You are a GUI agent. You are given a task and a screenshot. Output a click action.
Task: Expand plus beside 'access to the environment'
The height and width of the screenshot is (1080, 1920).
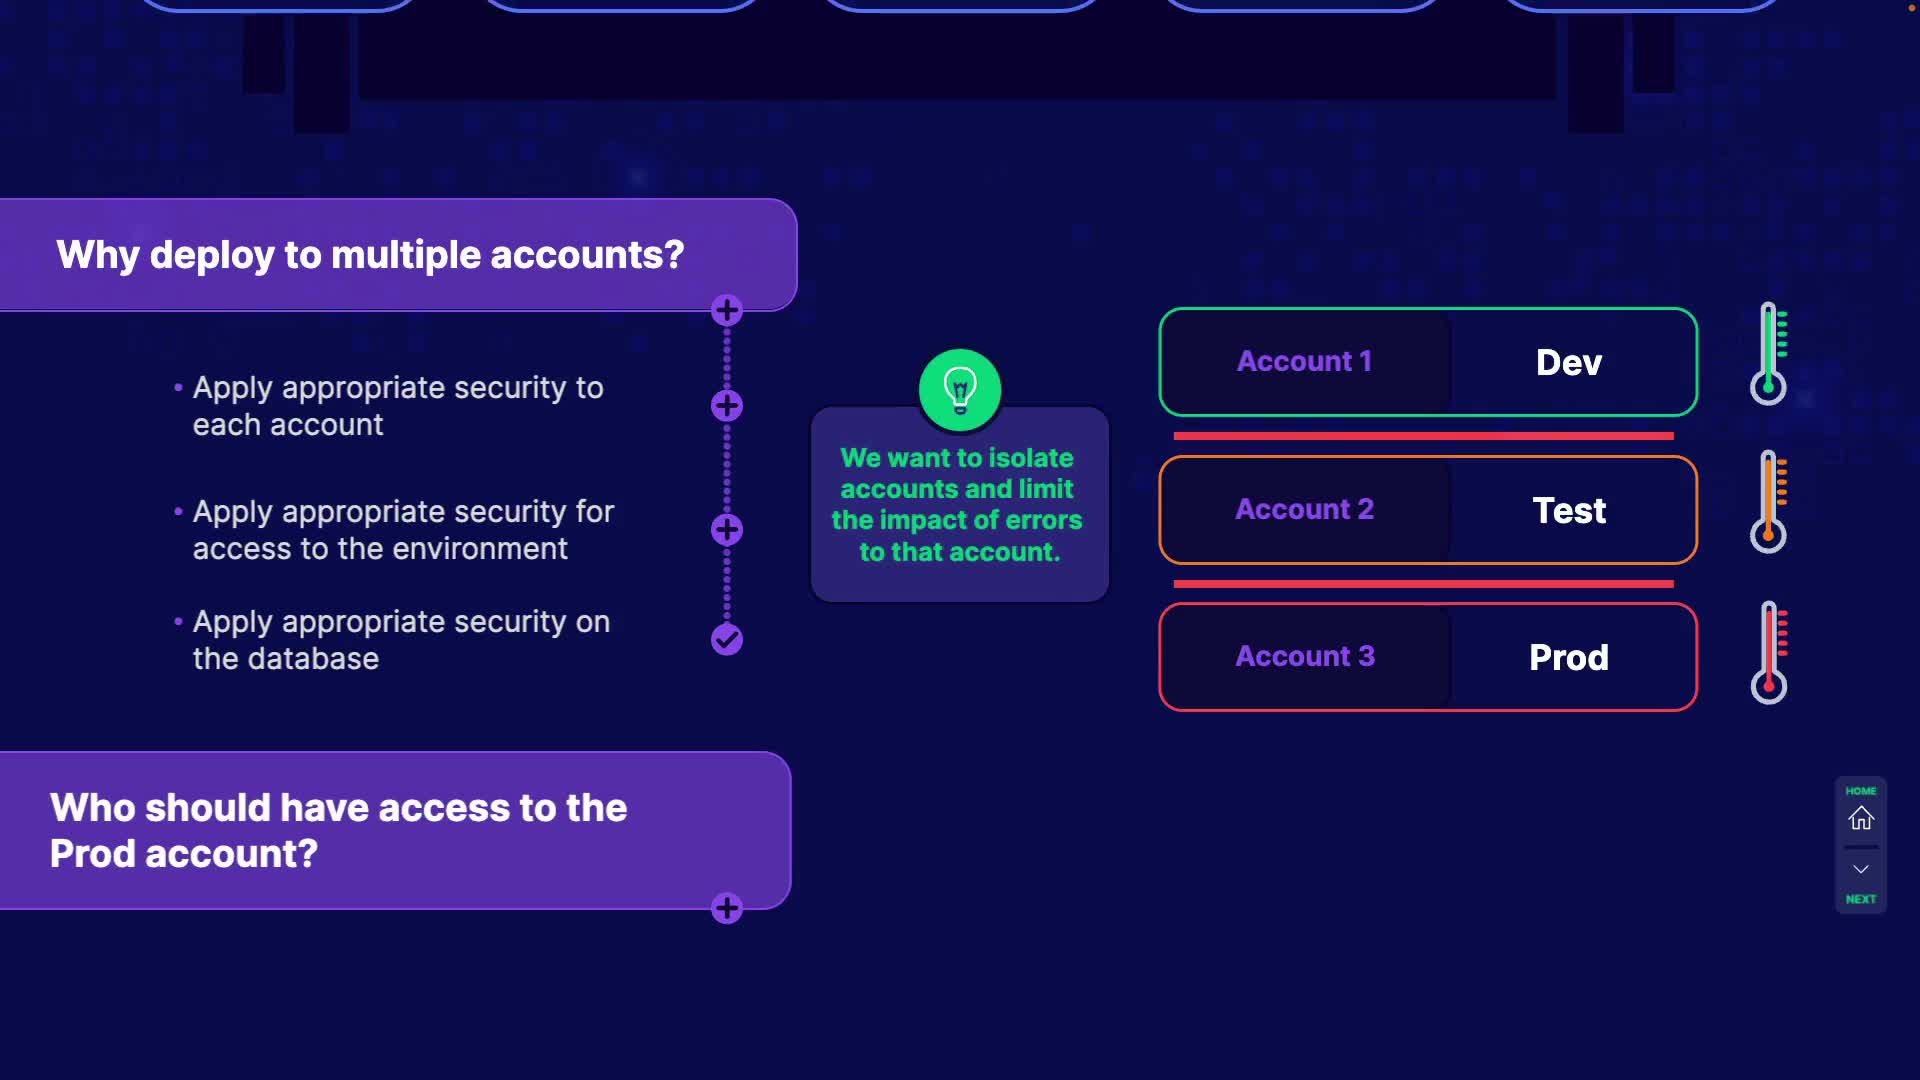coord(727,529)
